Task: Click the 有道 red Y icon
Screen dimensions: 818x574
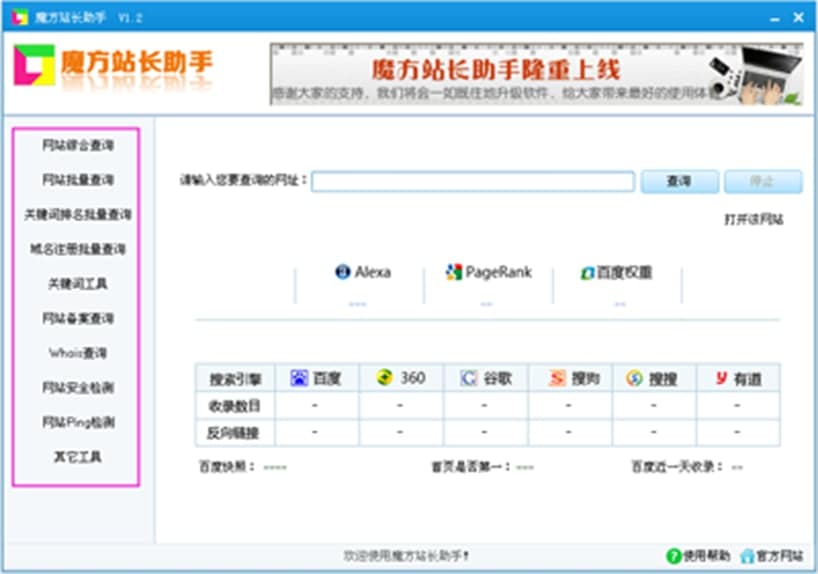Action: 721,378
